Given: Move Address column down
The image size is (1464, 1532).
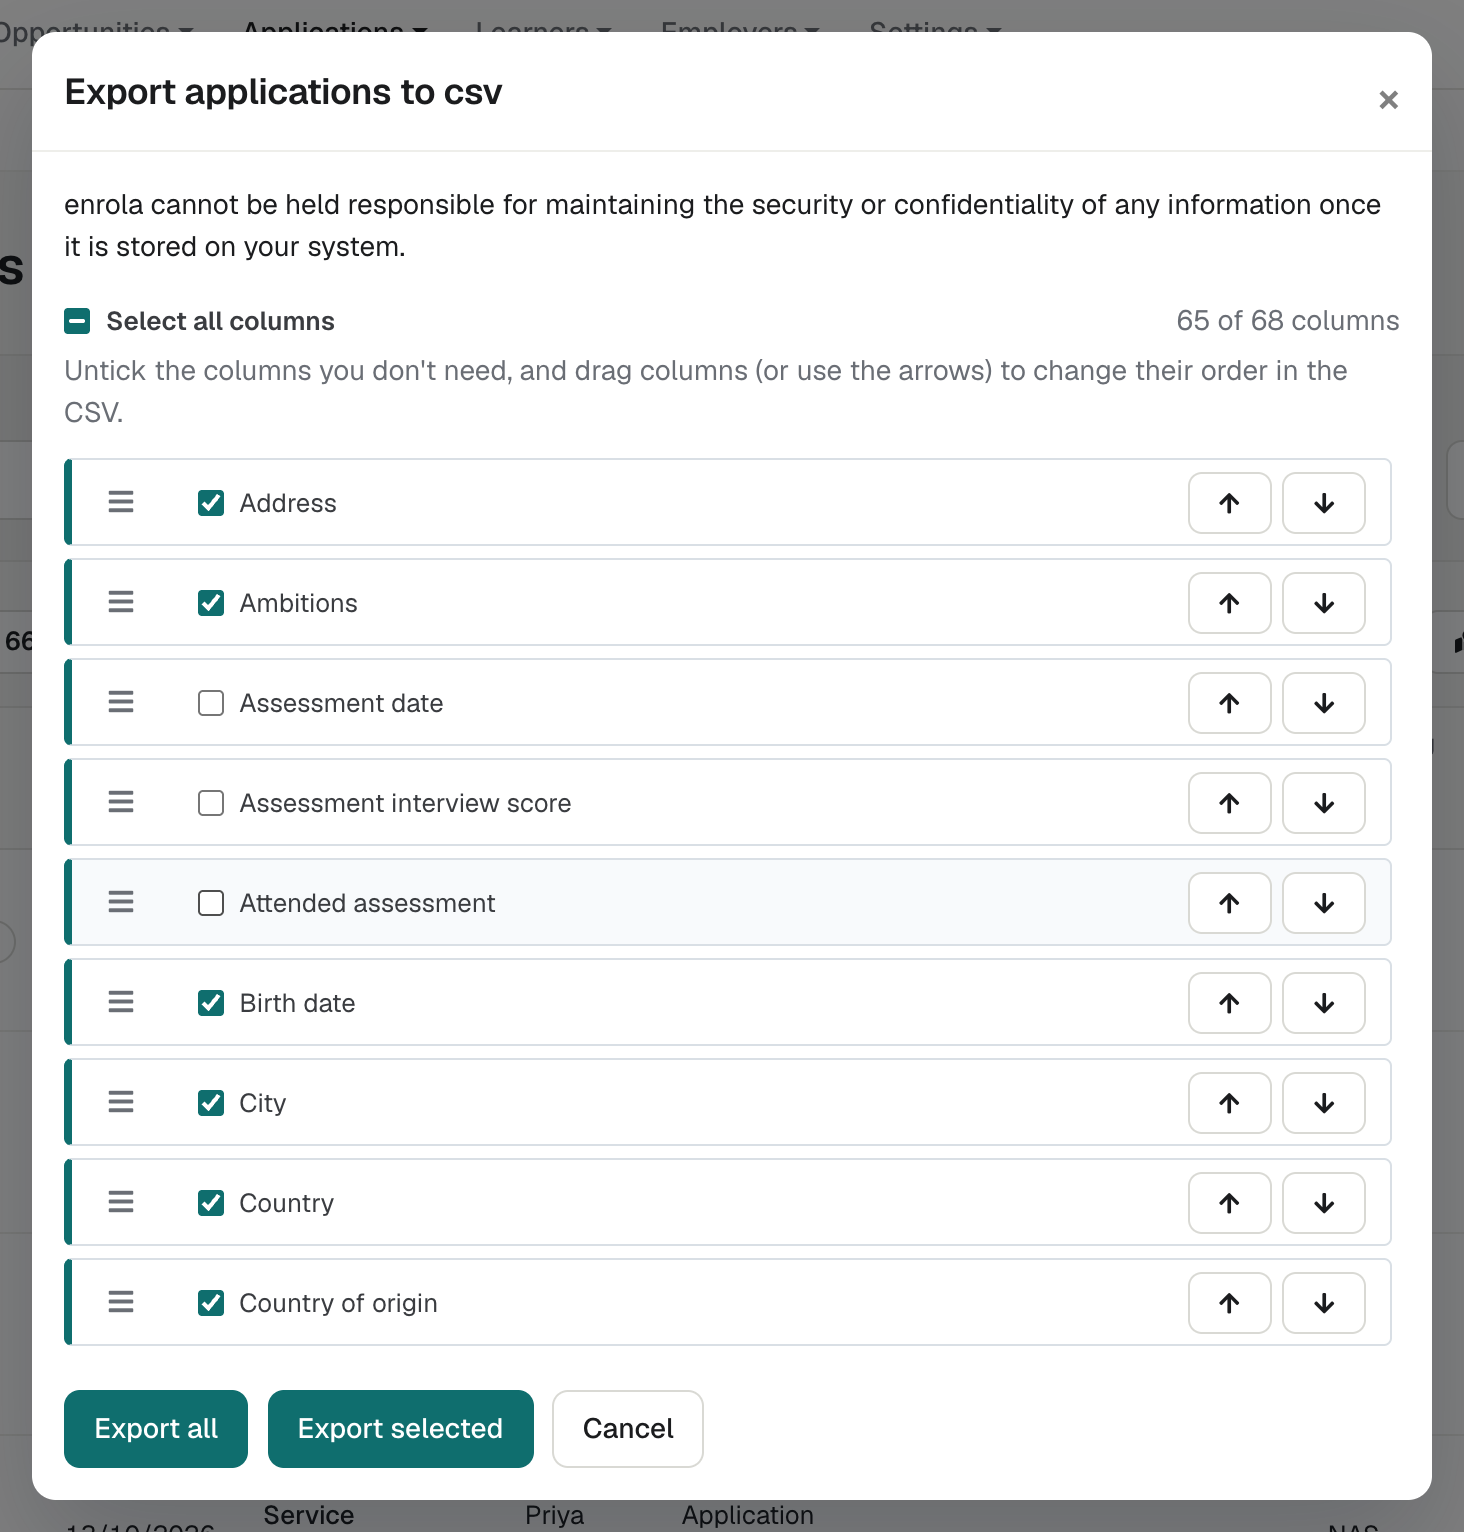Looking at the screenshot, I should [1324, 503].
